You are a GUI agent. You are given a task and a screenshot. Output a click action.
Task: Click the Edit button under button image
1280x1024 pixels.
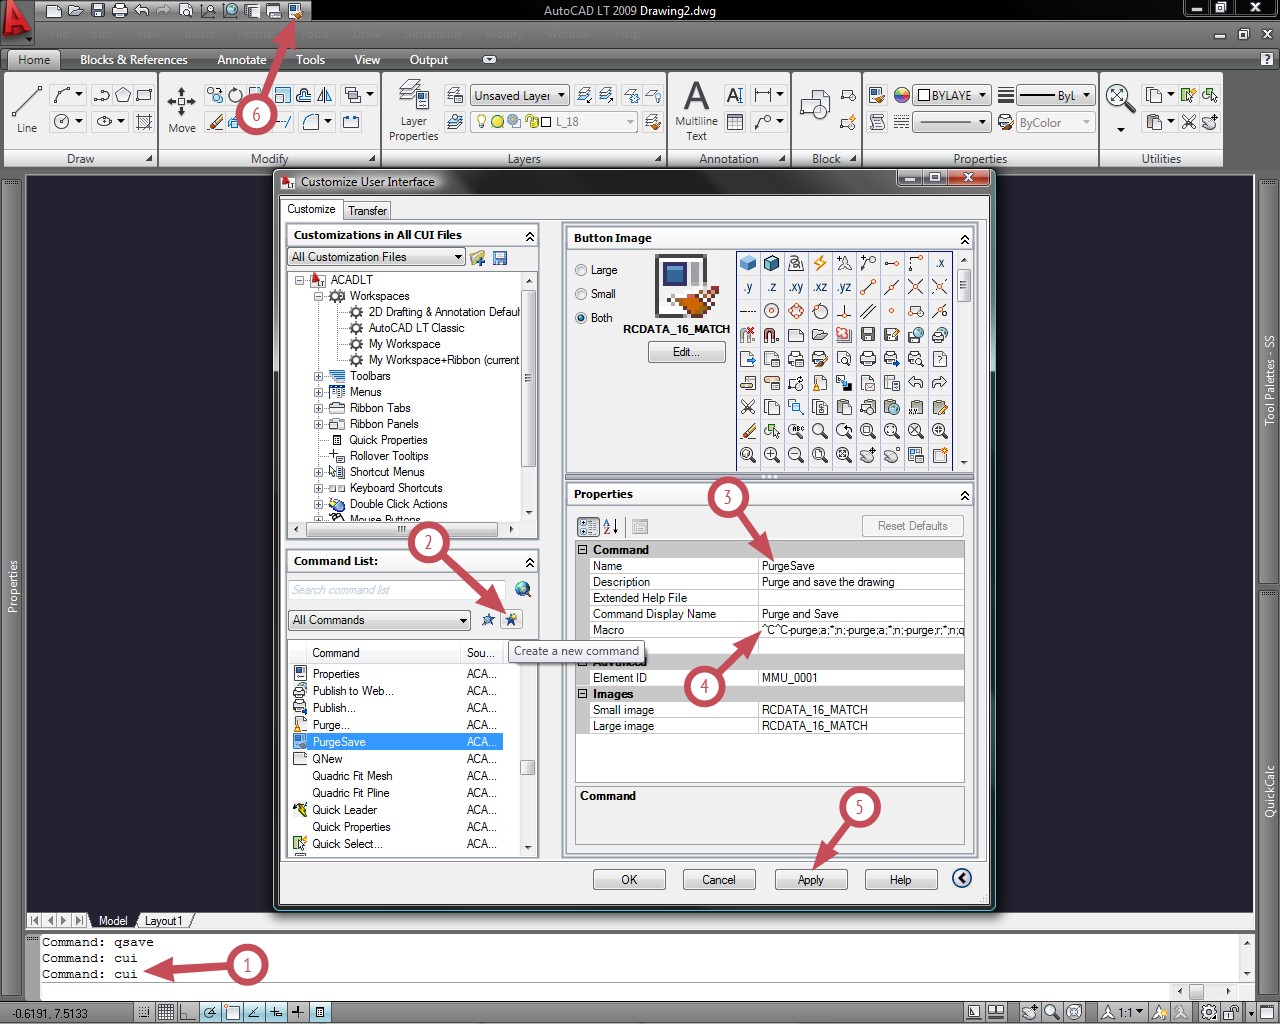click(686, 352)
